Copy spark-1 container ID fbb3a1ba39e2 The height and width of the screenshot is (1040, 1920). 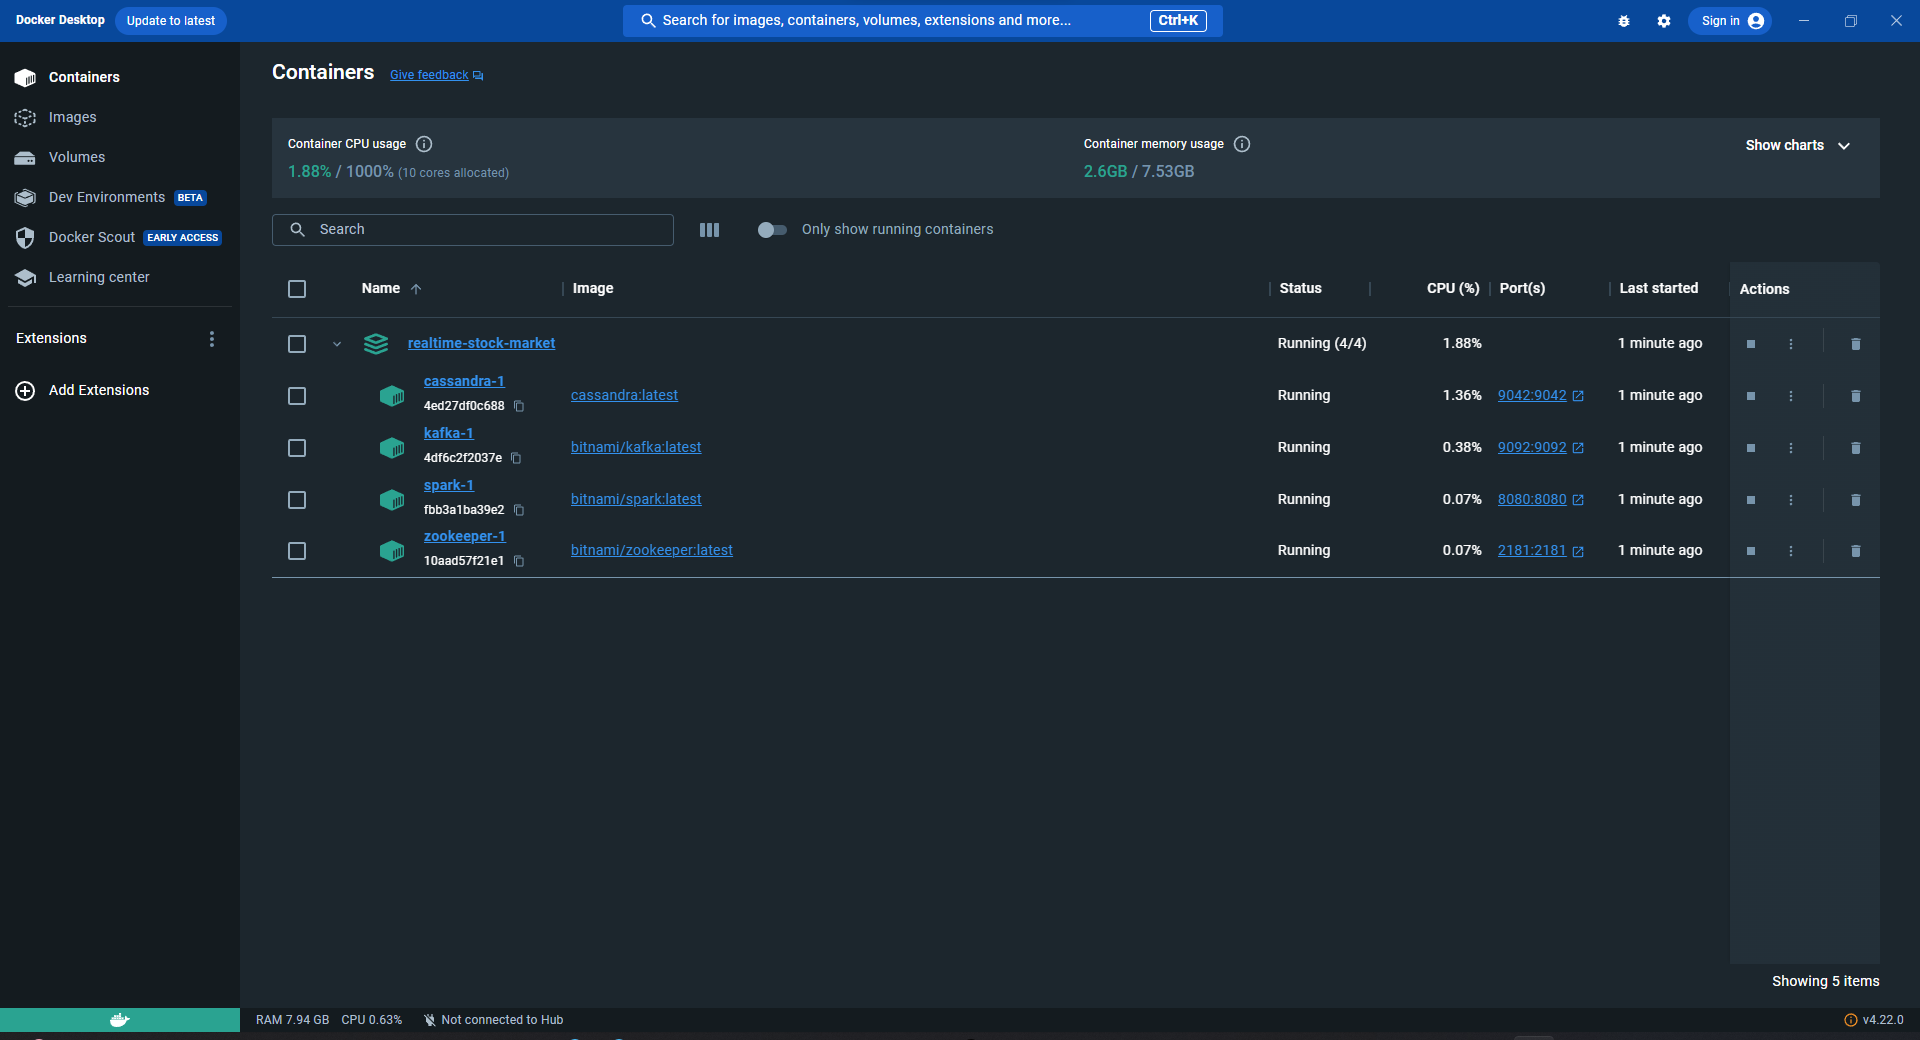[x=519, y=510]
